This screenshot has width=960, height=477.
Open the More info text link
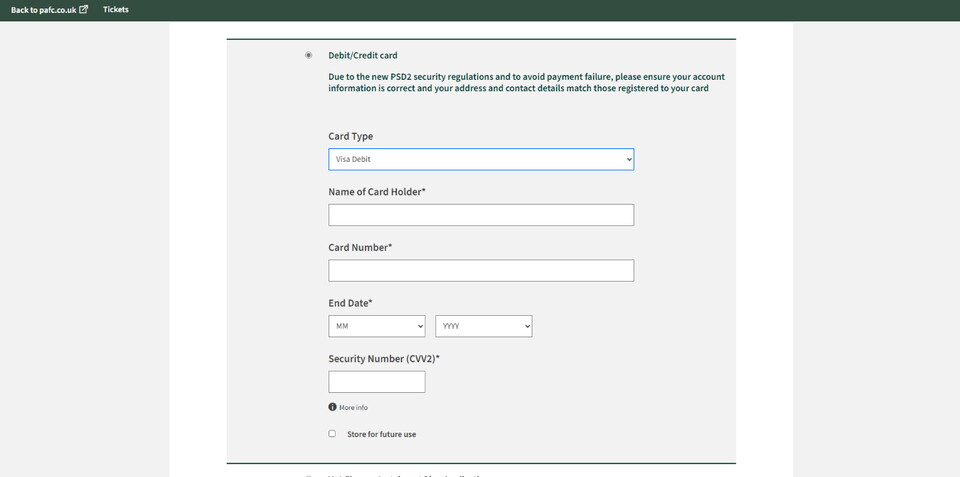point(353,408)
